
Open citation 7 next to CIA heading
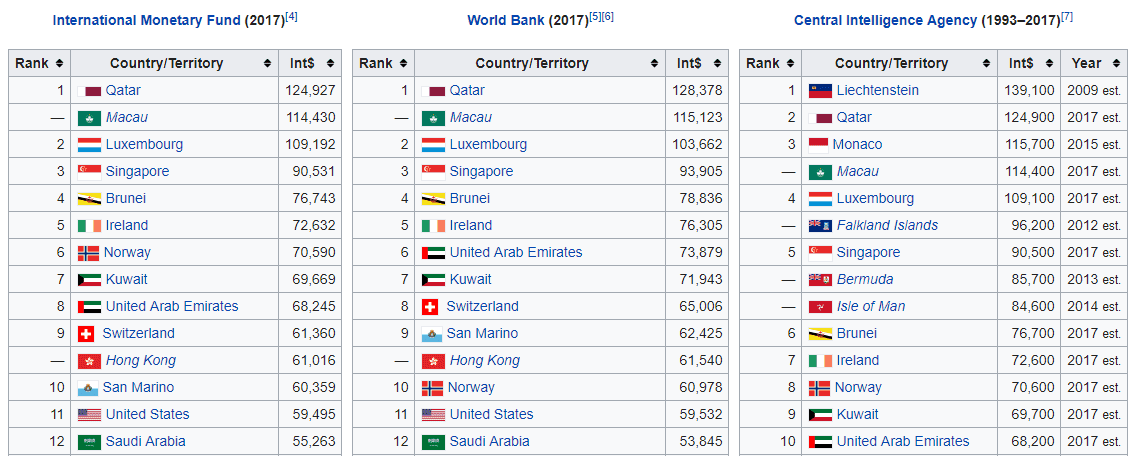point(1067,17)
